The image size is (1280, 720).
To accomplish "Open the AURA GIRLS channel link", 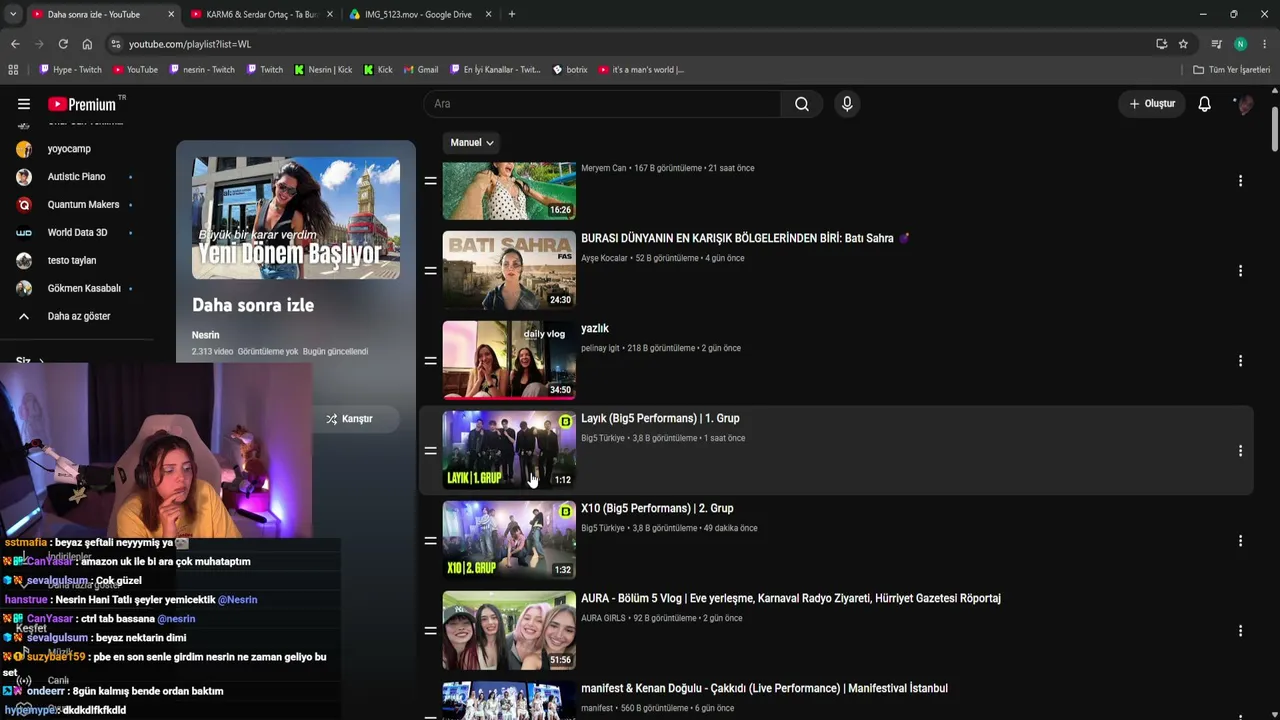I will pos(603,618).
